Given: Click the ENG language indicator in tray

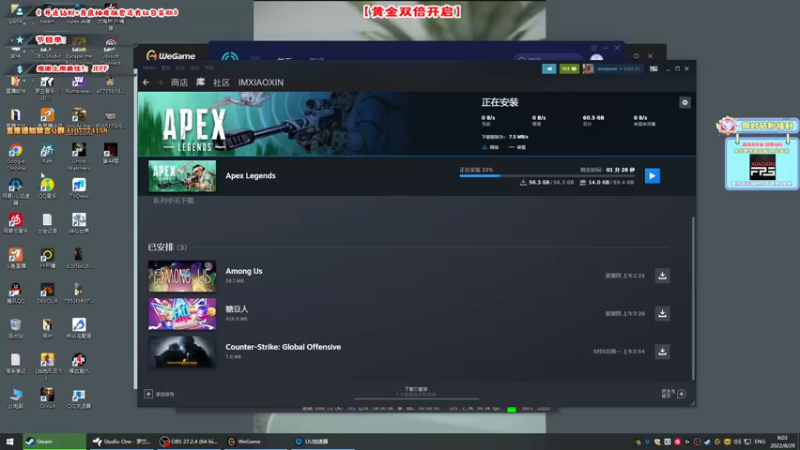Looking at the screenshot, I should pyautogui.click(x=760, y=441).
